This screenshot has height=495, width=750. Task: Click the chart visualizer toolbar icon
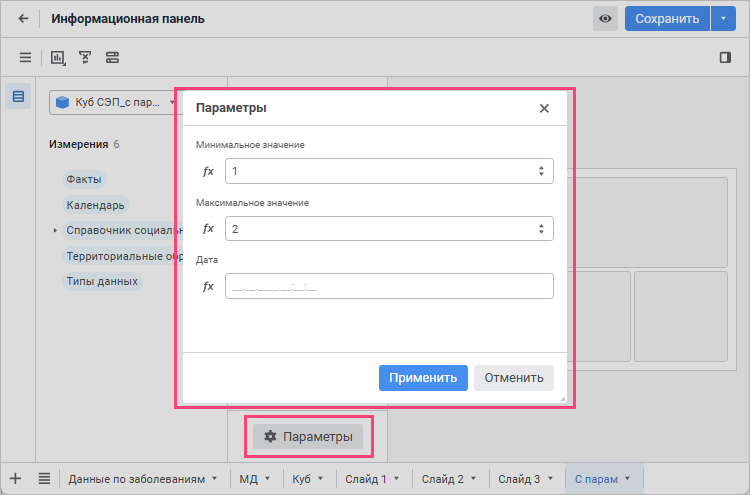tap(58, 57)
